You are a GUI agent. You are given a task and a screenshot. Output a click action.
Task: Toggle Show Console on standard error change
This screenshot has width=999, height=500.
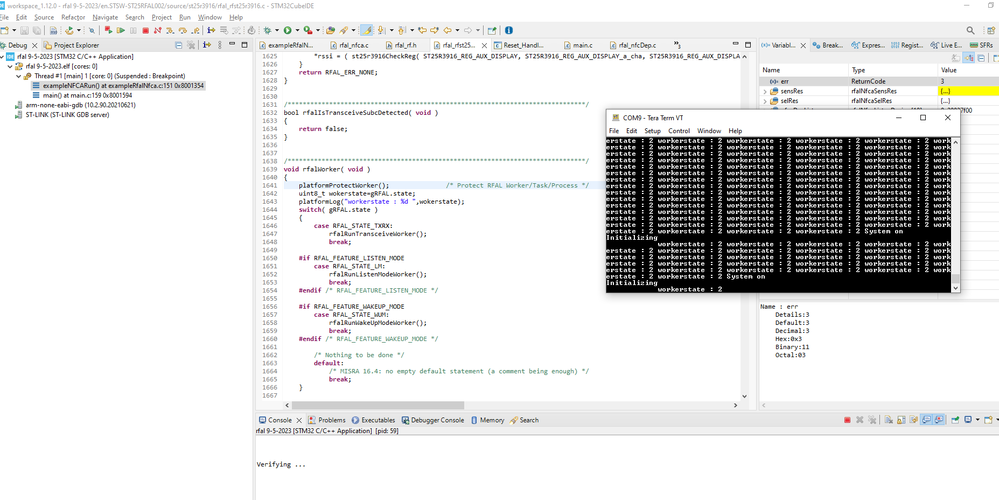(938, 420)
